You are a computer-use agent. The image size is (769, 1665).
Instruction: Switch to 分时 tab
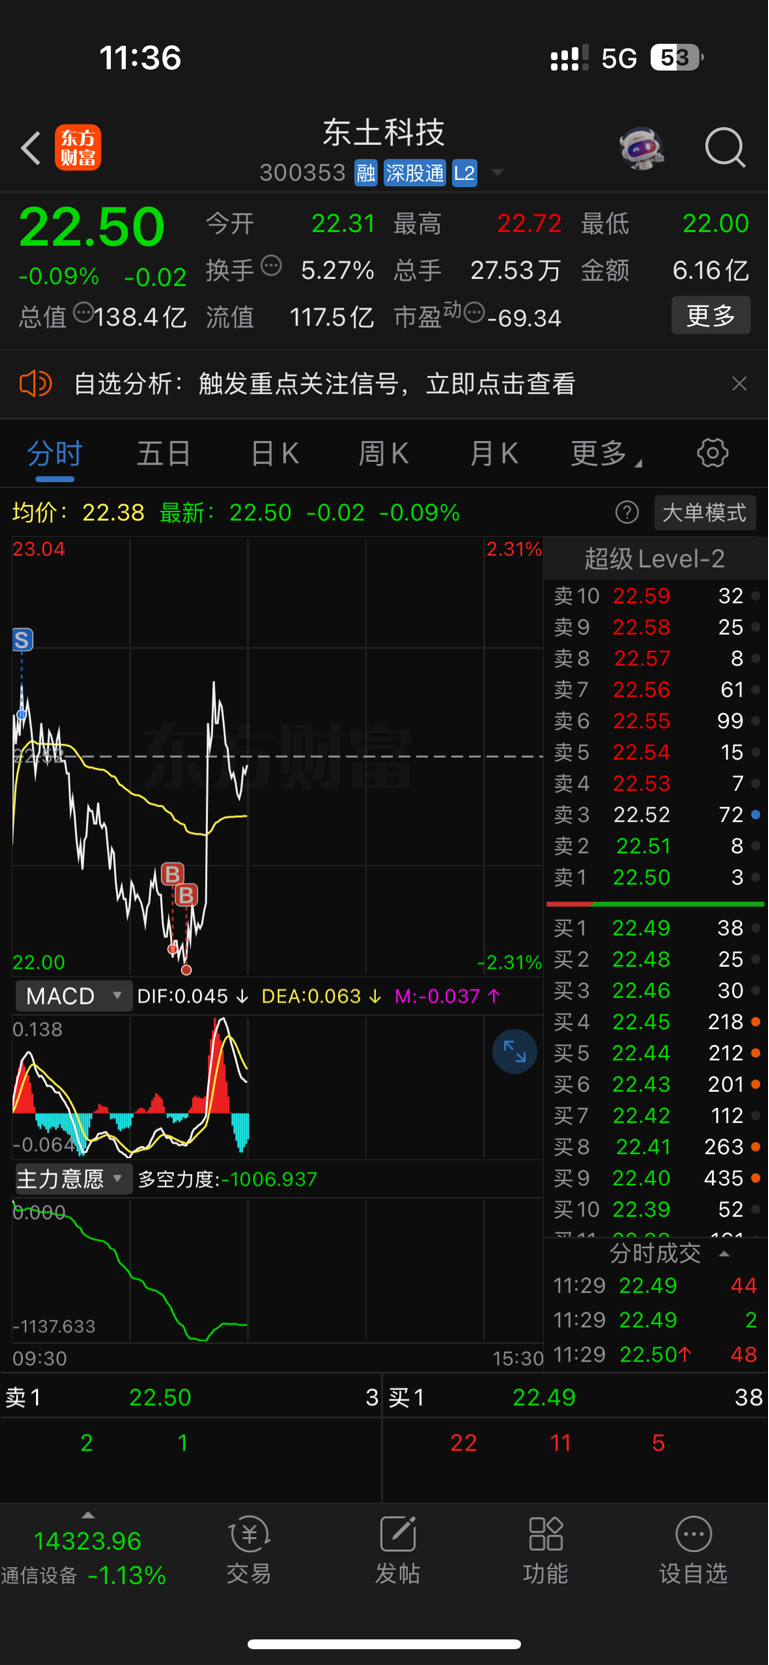pyautogui.click(x=55, y=453)
